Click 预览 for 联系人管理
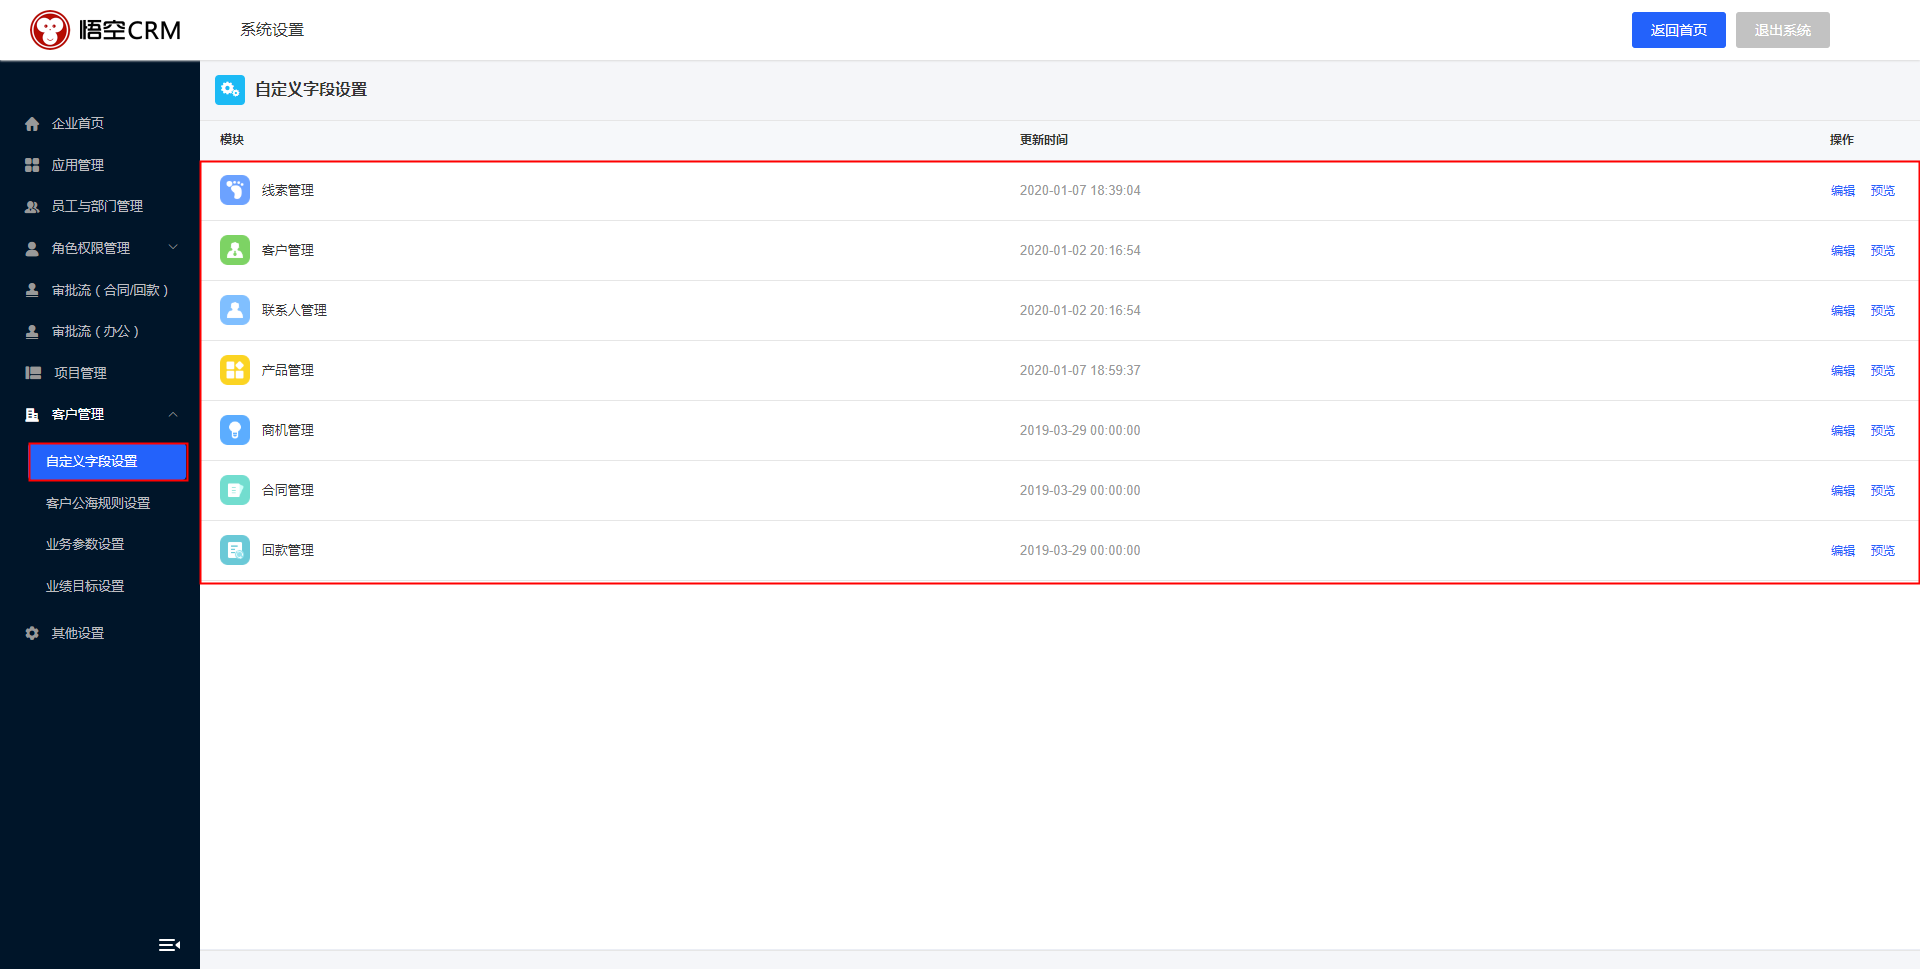This screenshot has height=969, width=1920. pyautogui.click(x=1883, y=310)
